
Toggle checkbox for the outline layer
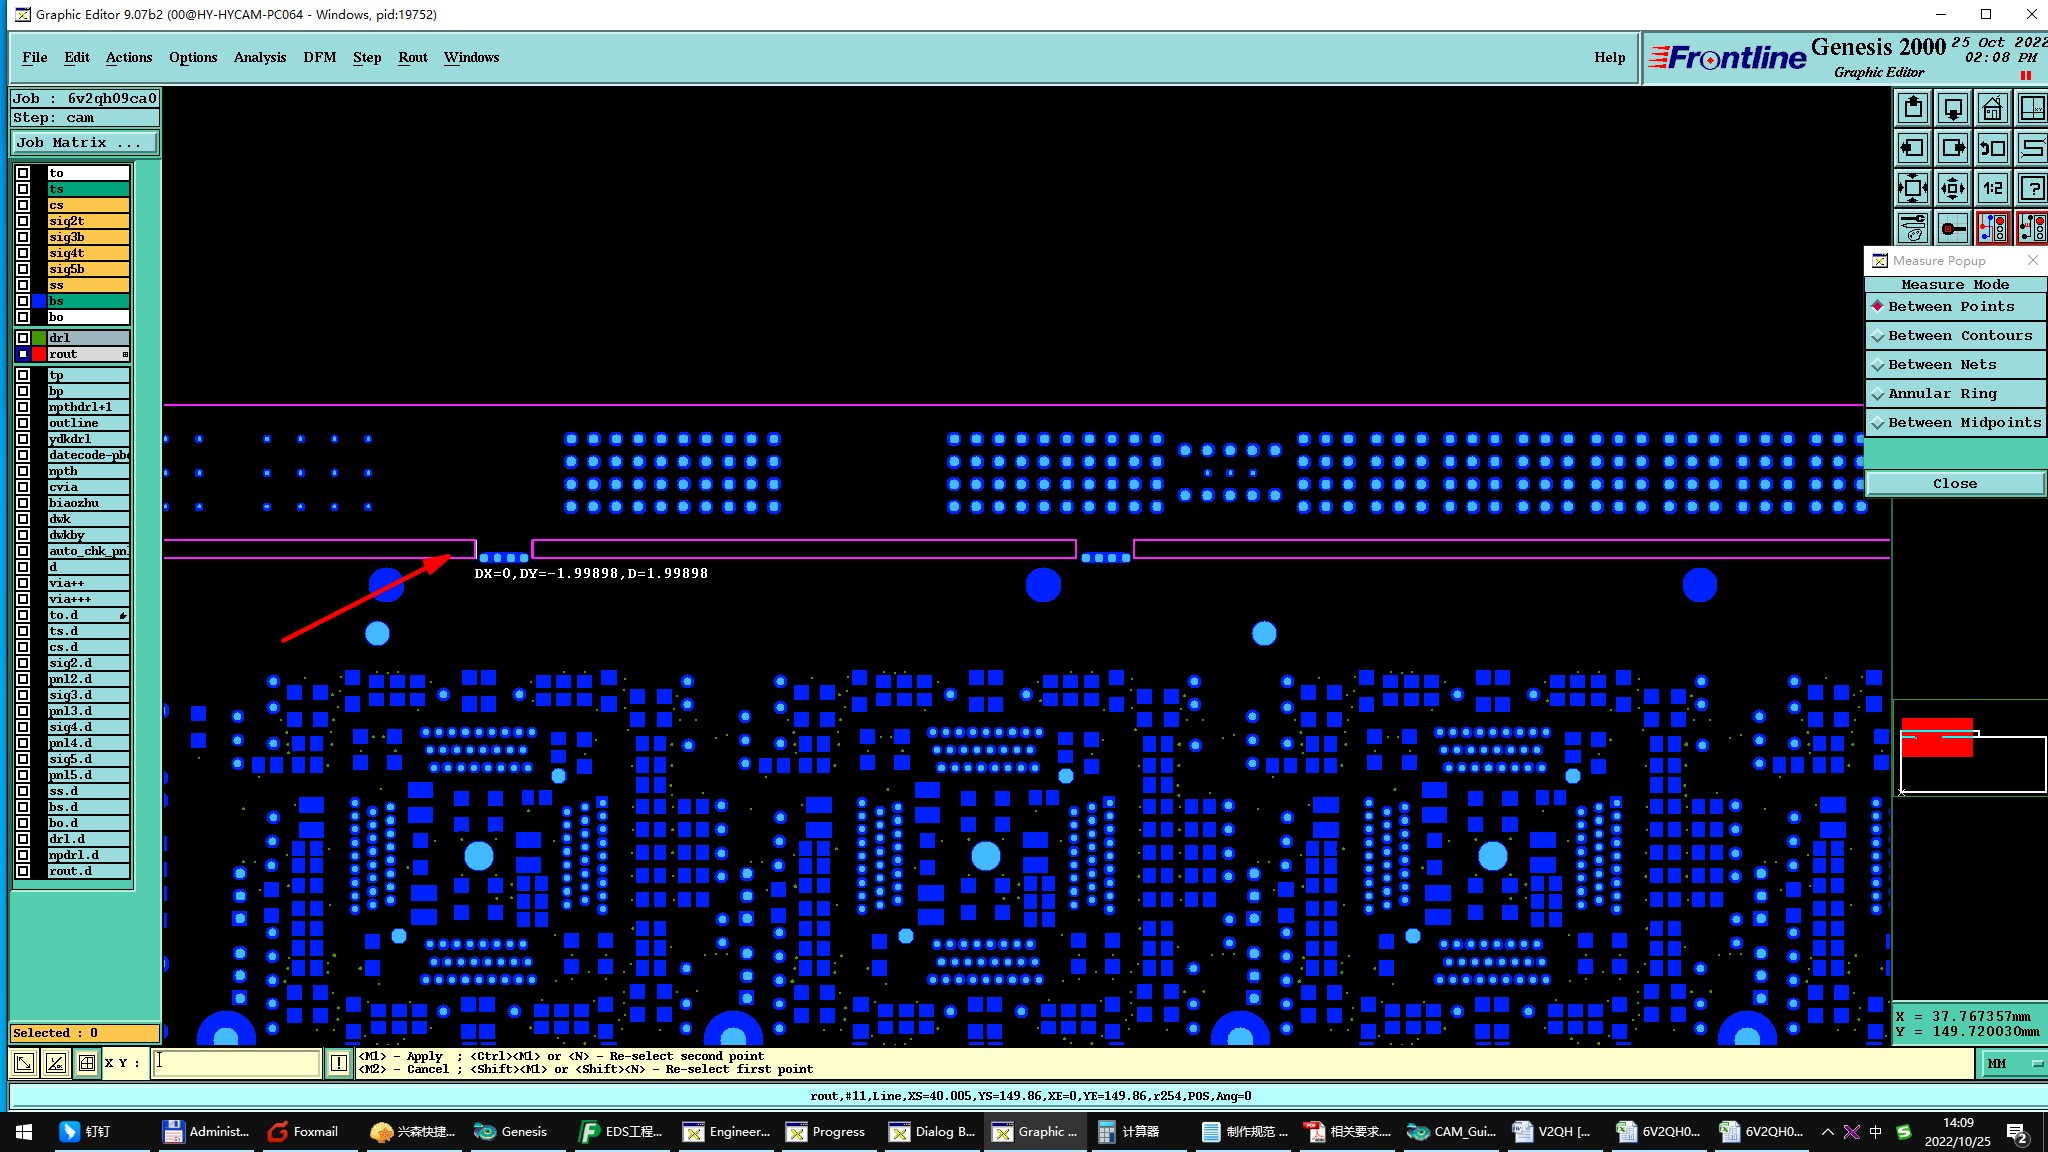coord(23,423)
